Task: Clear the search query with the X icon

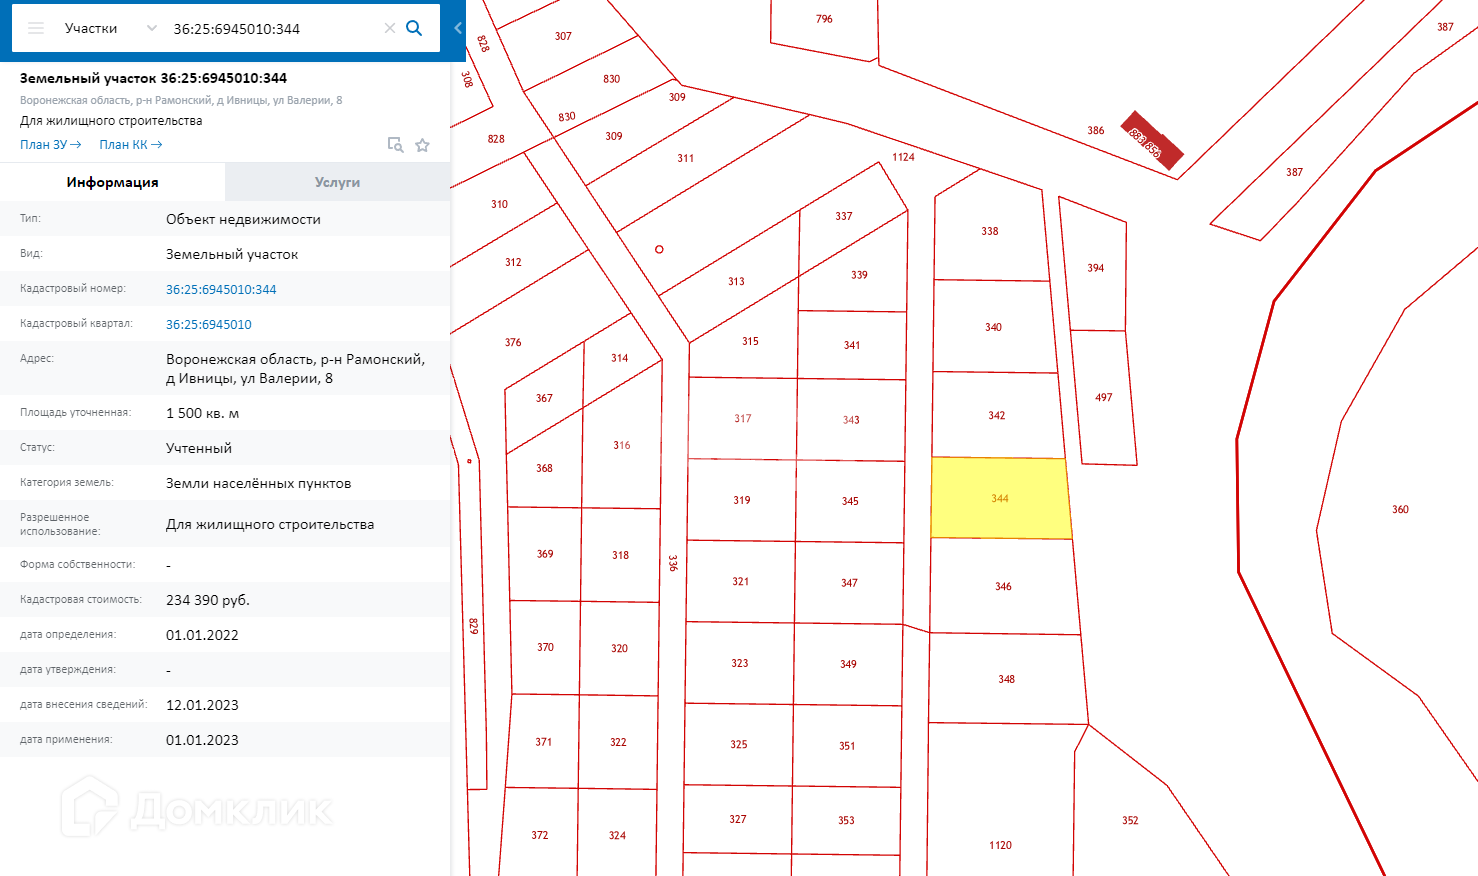Action: pyautogui.click(x=390, y=28)
